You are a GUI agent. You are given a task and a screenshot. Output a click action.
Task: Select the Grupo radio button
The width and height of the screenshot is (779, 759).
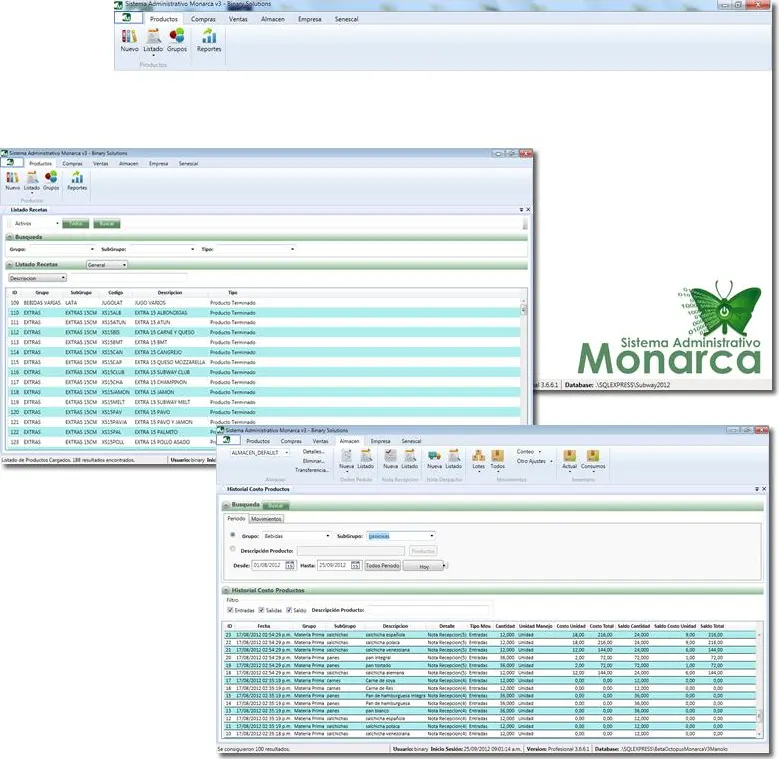233,535
